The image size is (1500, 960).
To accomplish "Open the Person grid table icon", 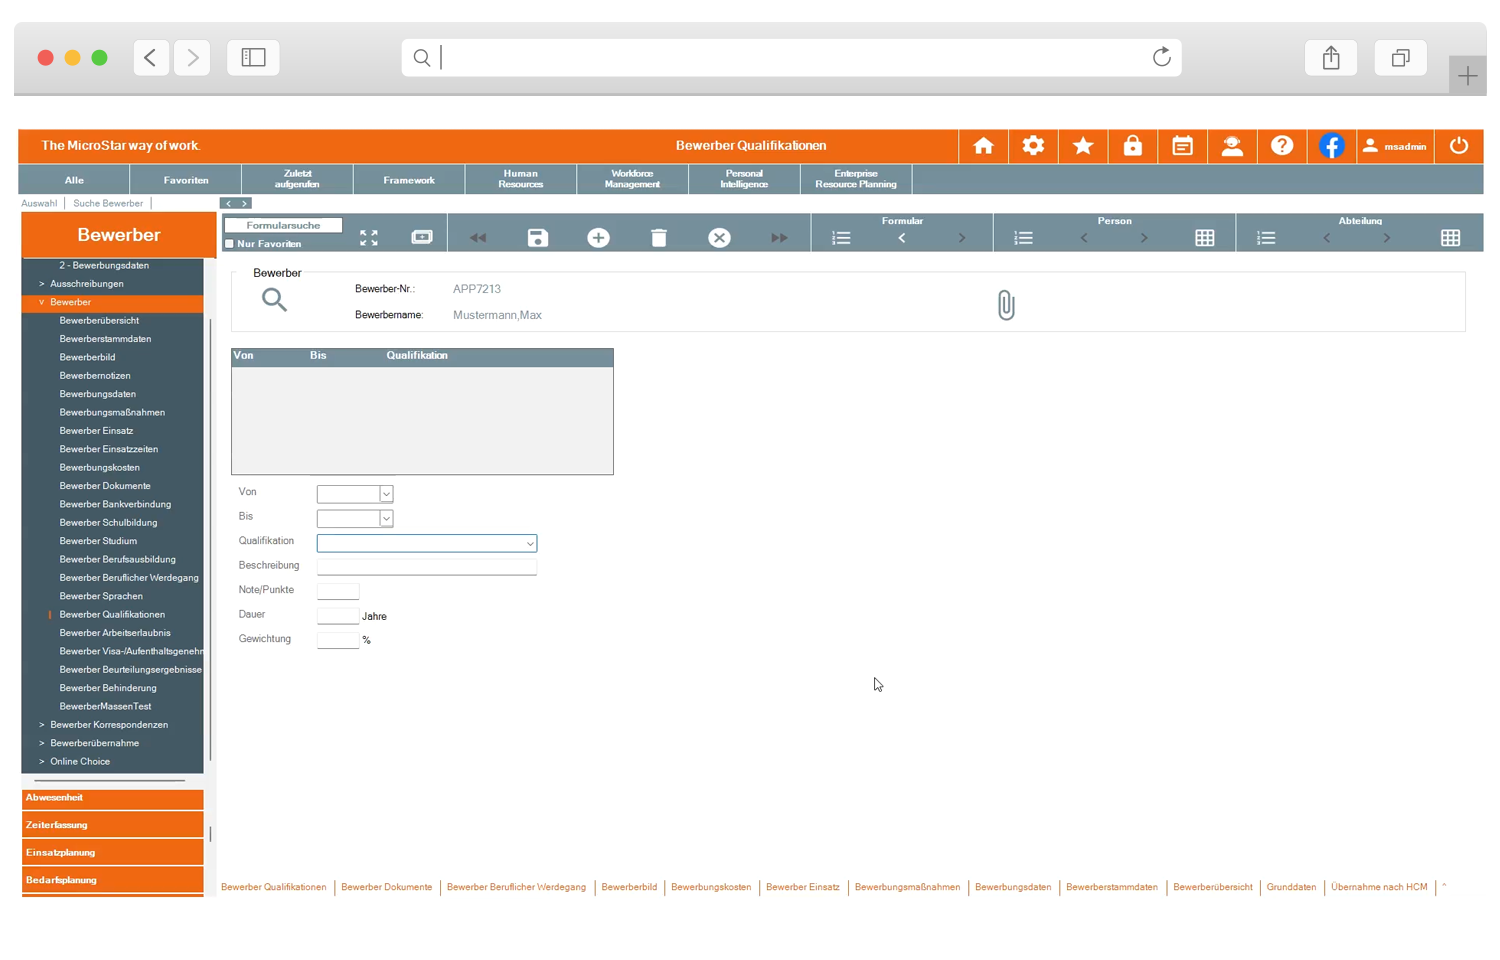I will (1205, 238).
